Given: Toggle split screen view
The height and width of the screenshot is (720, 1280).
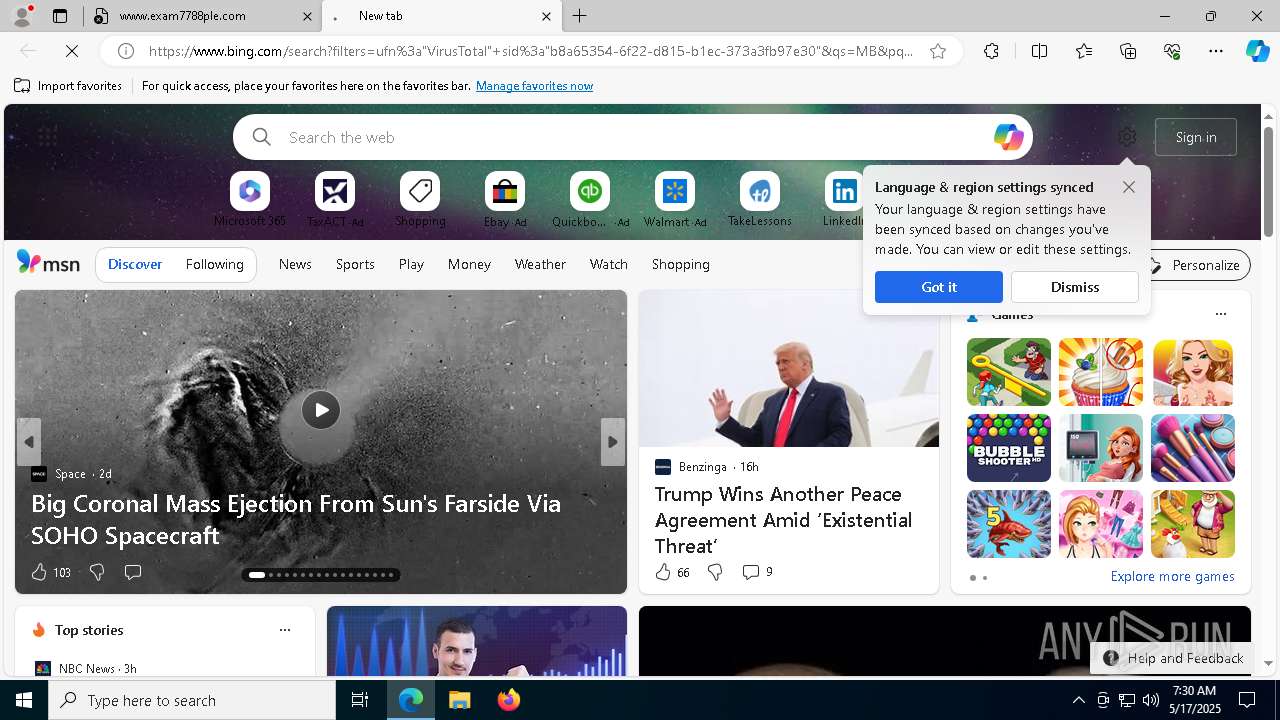Looking at the screenshot, I should (x=1039, y=51).
